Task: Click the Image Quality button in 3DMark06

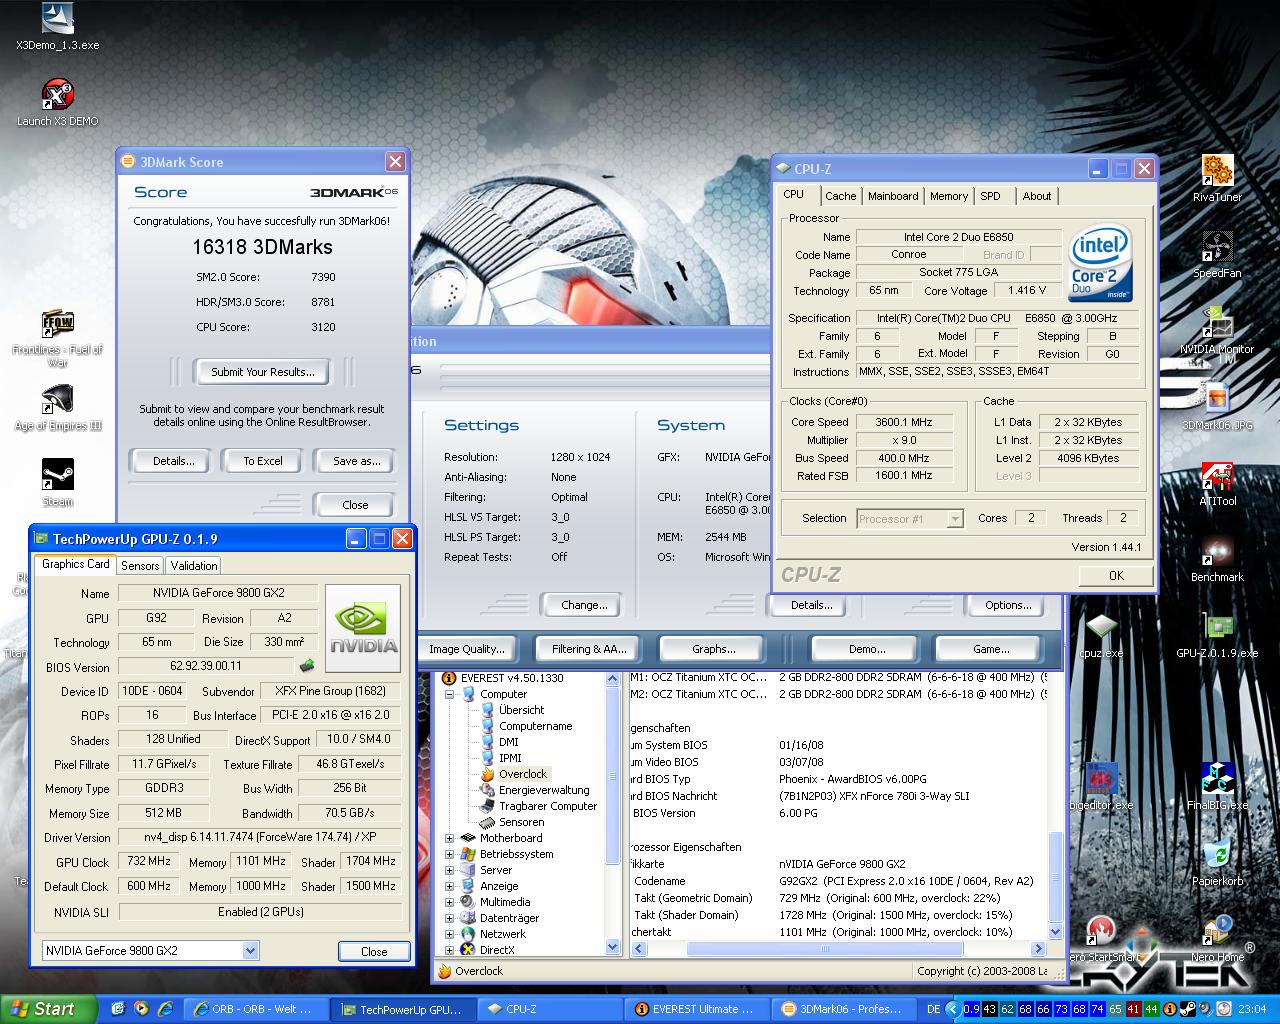Action: (466, 649)
